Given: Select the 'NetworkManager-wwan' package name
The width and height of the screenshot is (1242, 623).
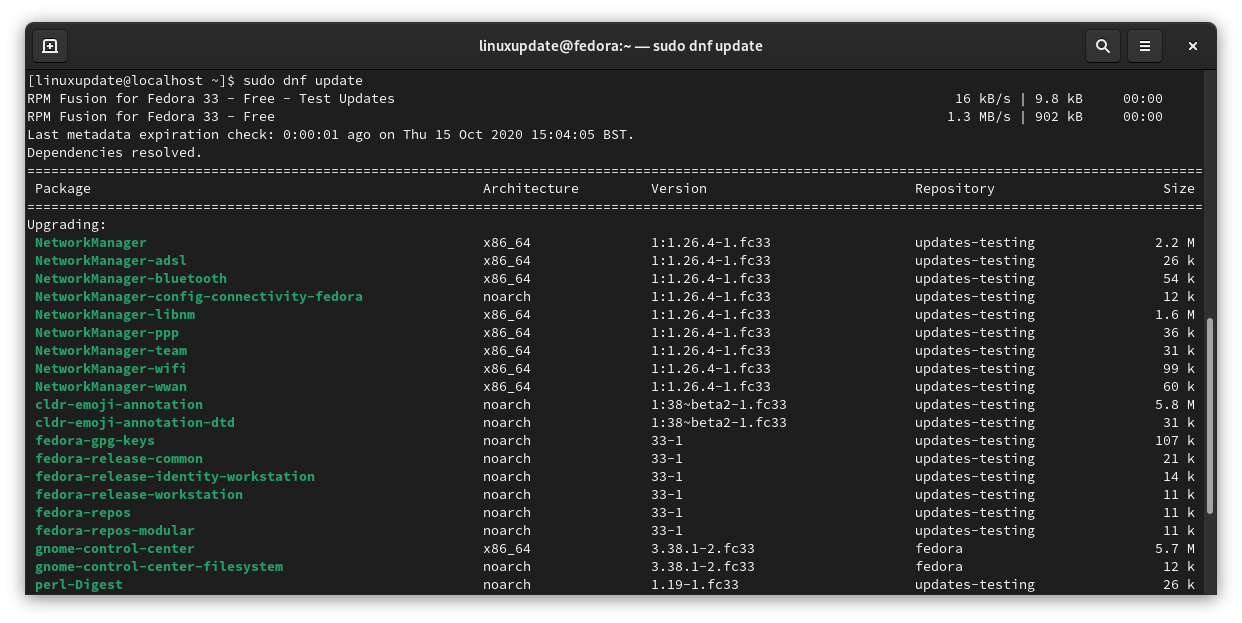Looking at the screenshot, I should (111, 386).
